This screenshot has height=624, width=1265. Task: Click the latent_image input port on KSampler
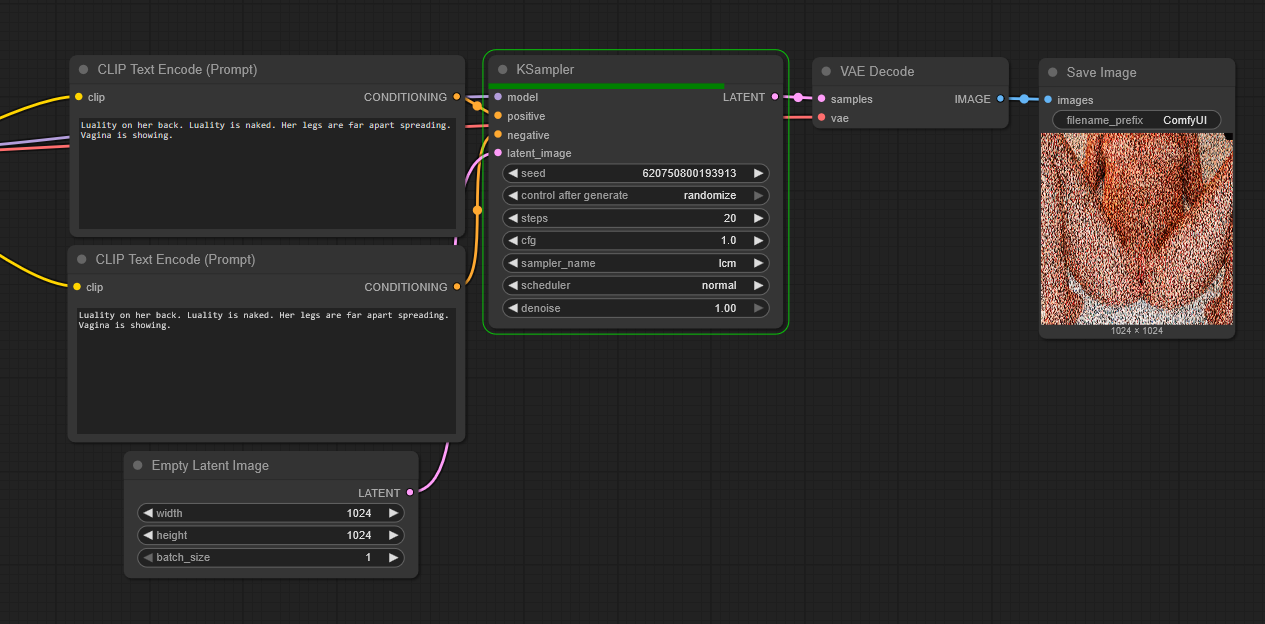point(498,153)
